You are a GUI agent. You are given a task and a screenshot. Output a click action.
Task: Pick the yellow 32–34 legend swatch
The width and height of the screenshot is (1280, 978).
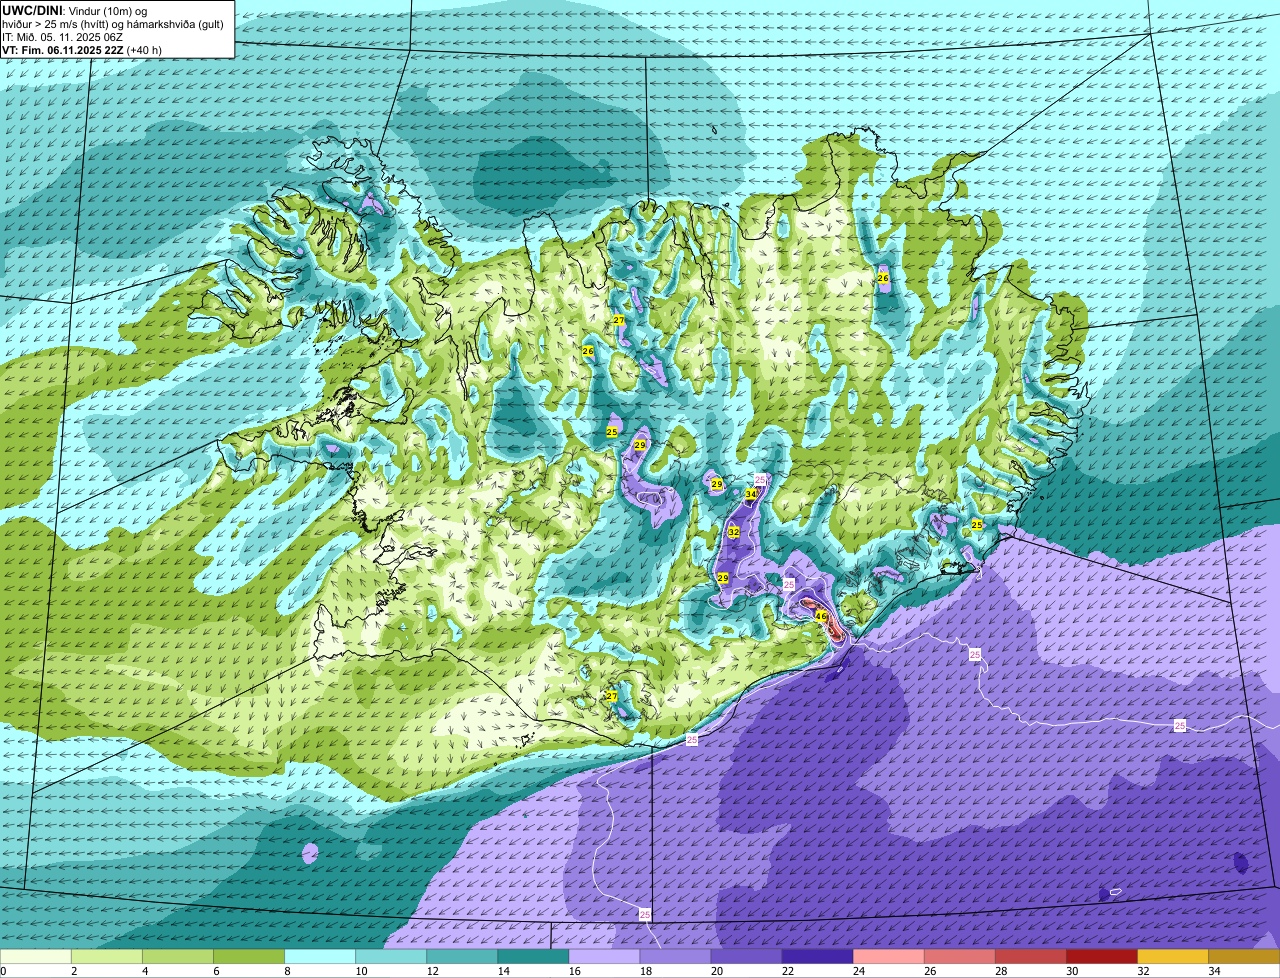pyautogui.click(x=1172, y=957)
